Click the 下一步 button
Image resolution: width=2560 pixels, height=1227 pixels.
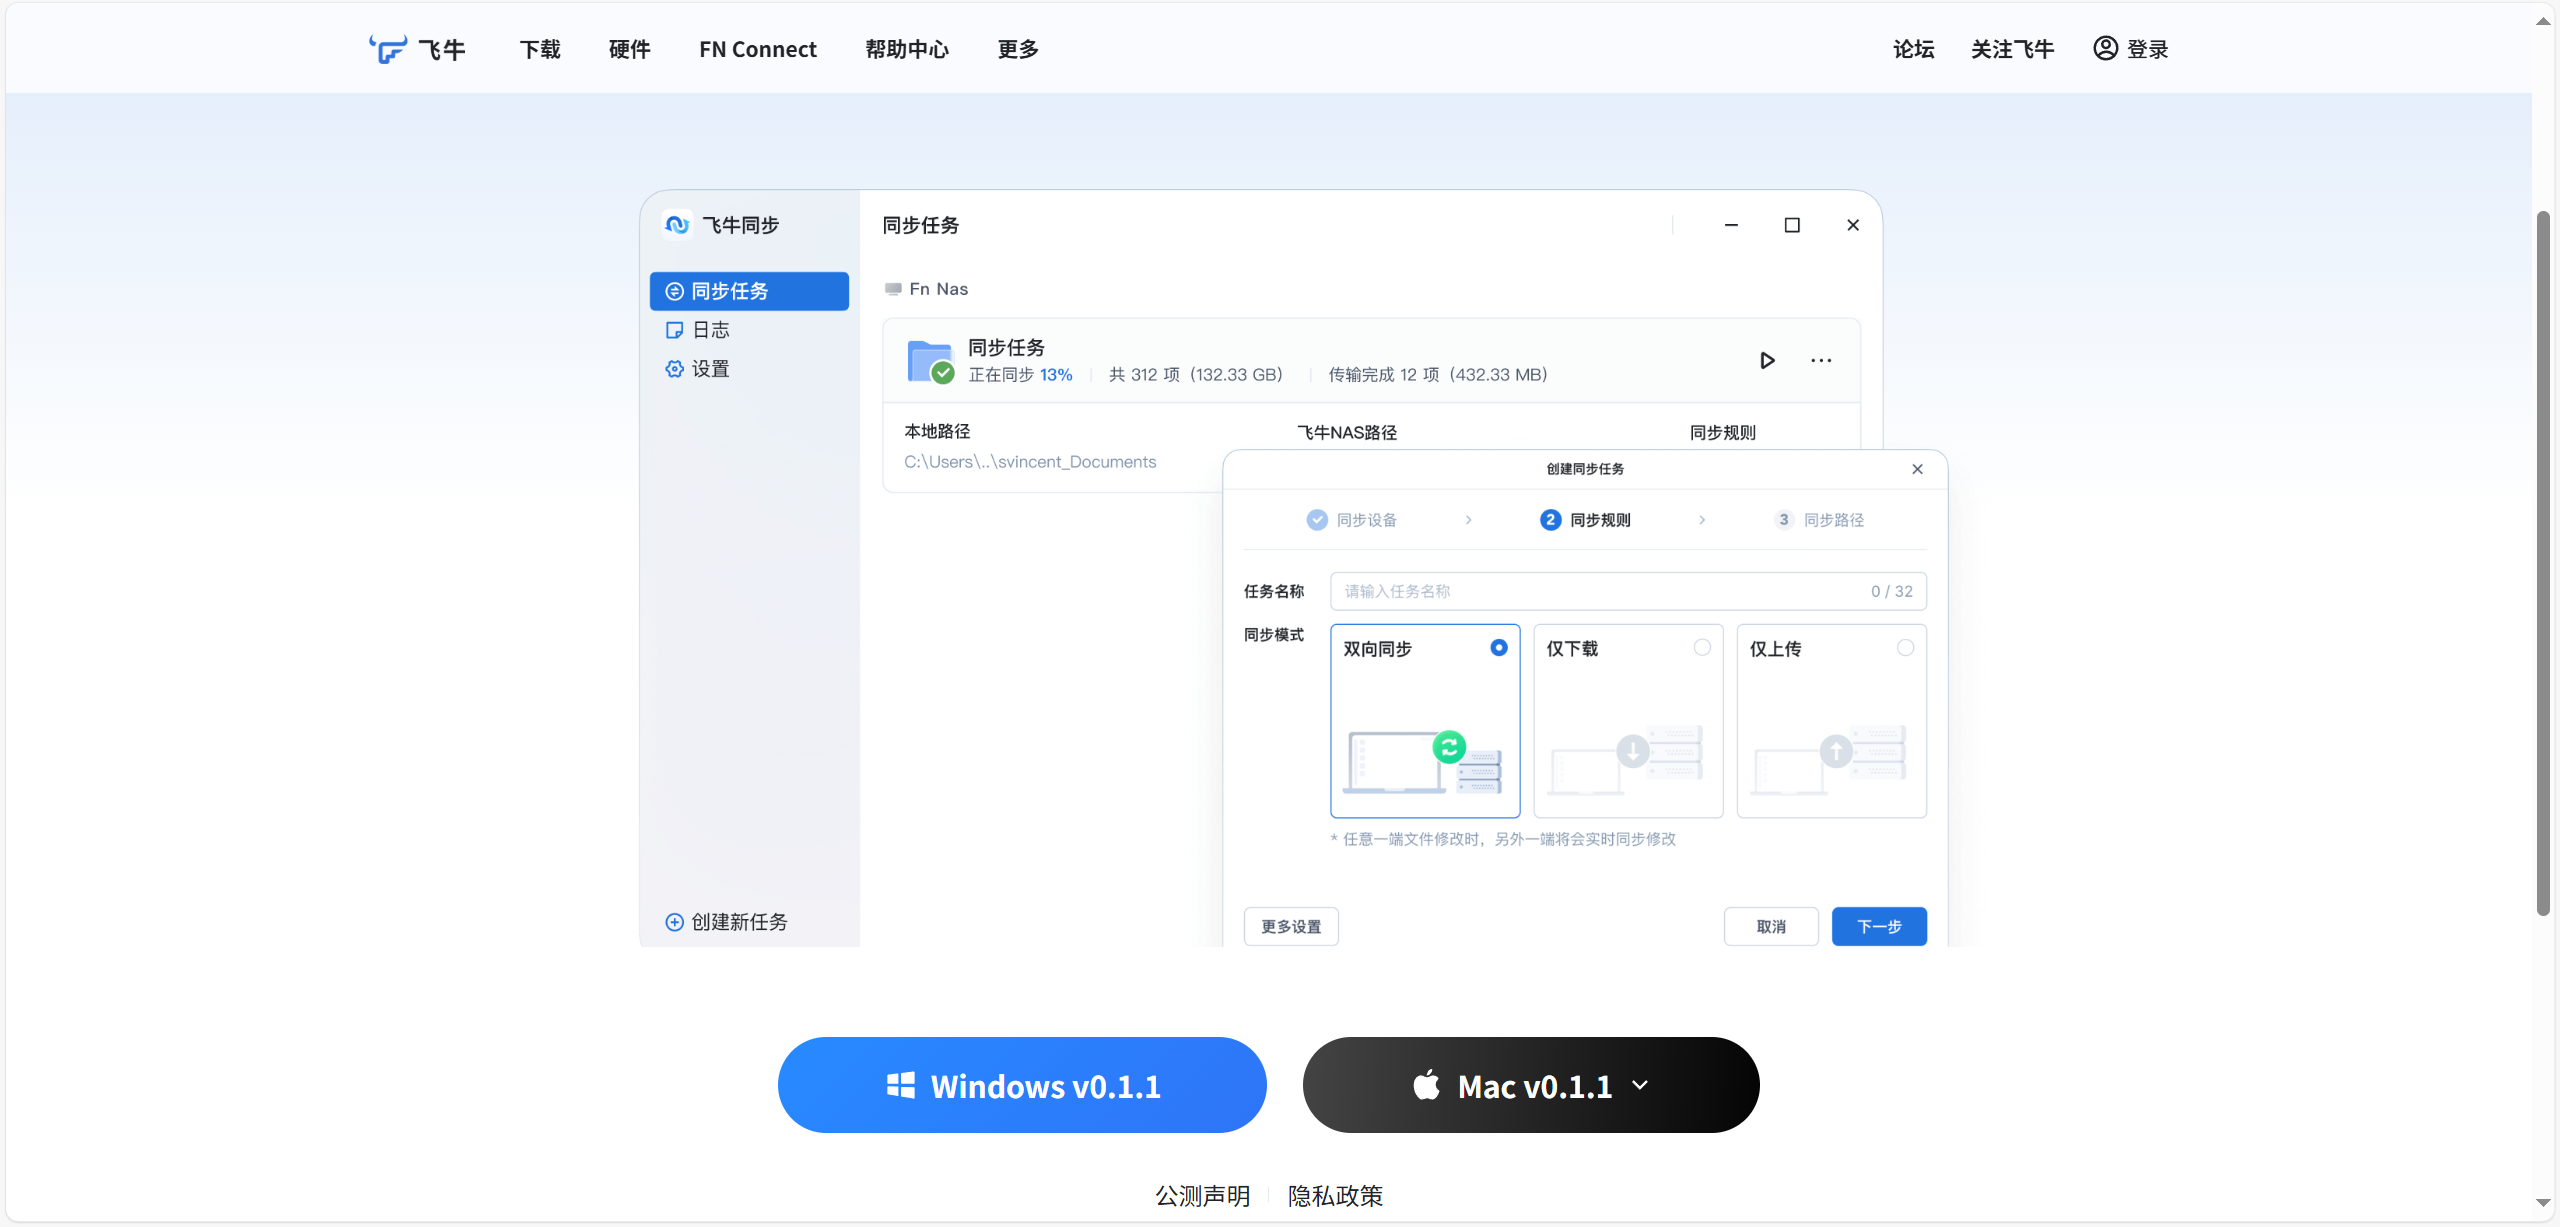1879,926
